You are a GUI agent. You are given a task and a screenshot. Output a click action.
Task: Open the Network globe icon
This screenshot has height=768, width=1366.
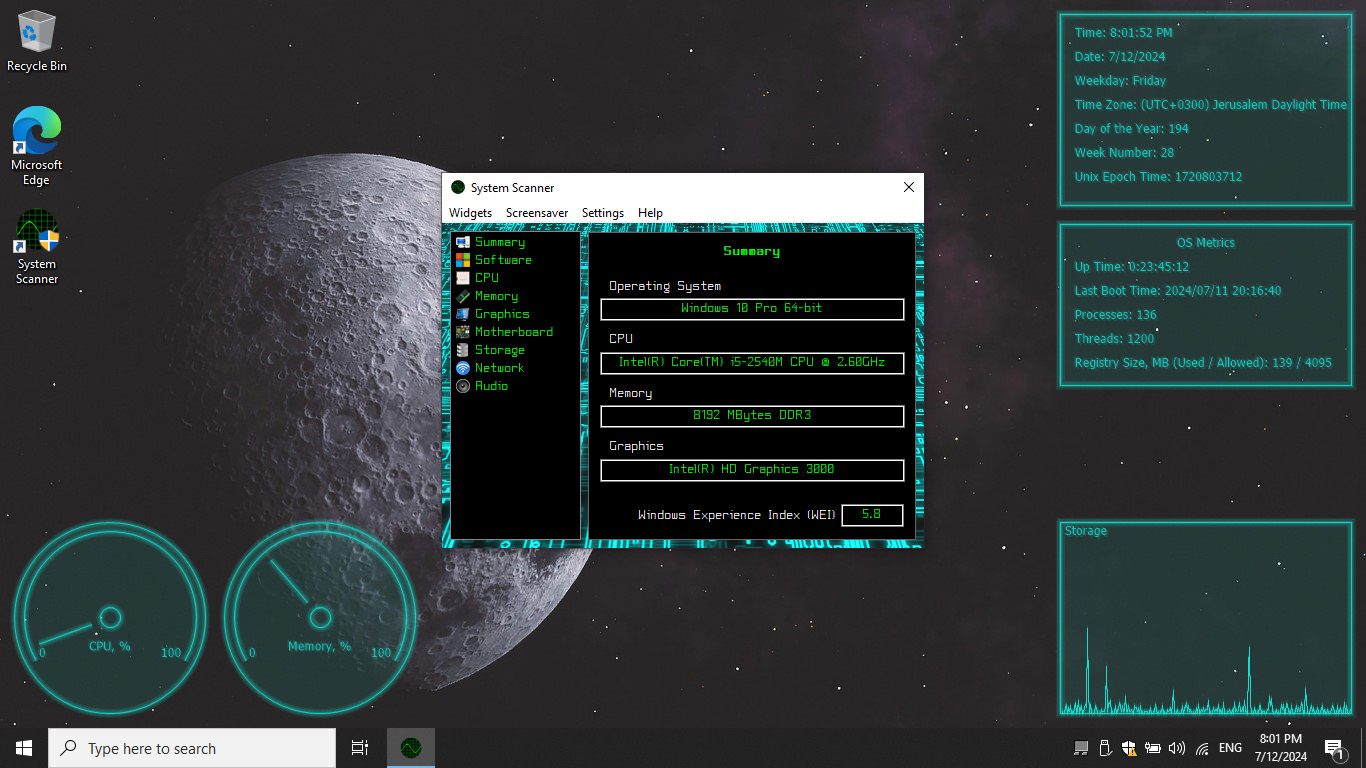463,368
